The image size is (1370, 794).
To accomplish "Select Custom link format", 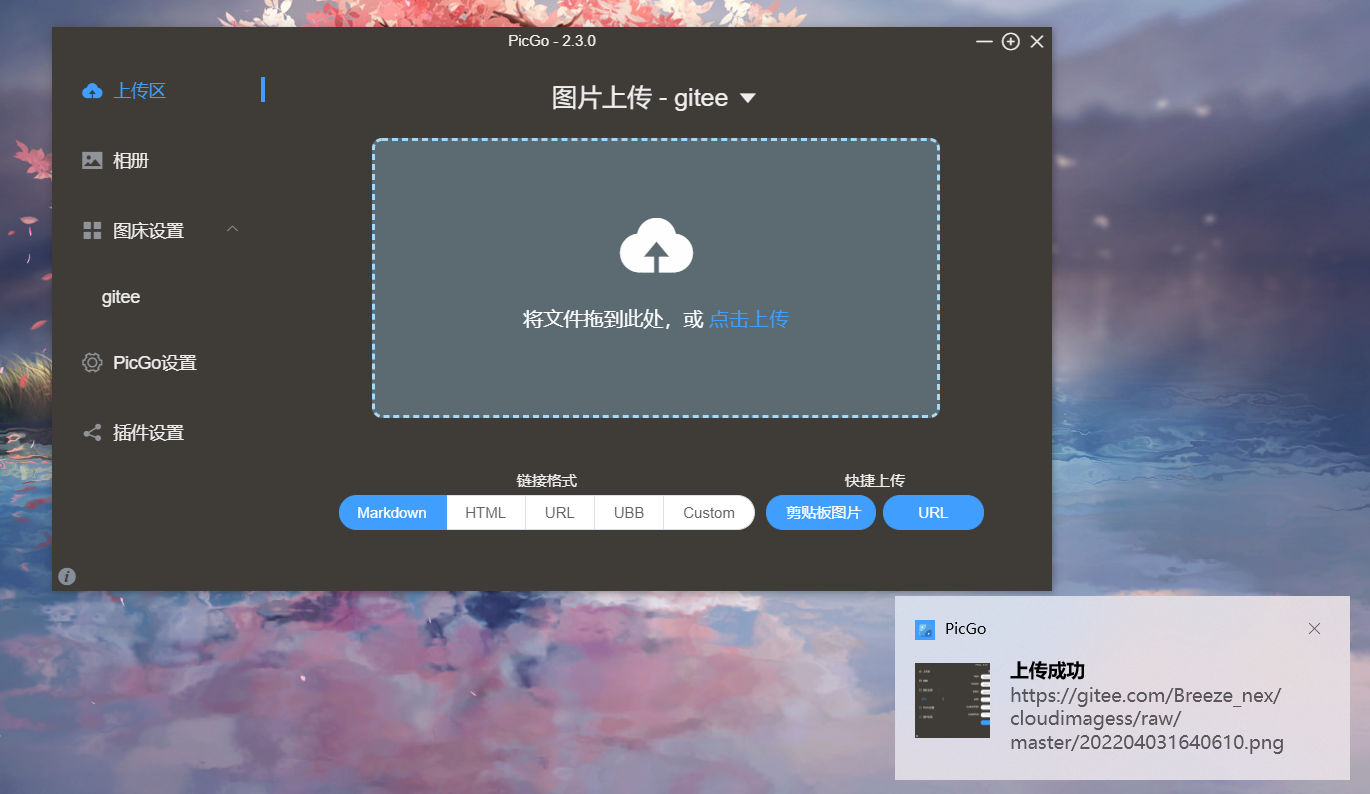I will tap(709, 513).
